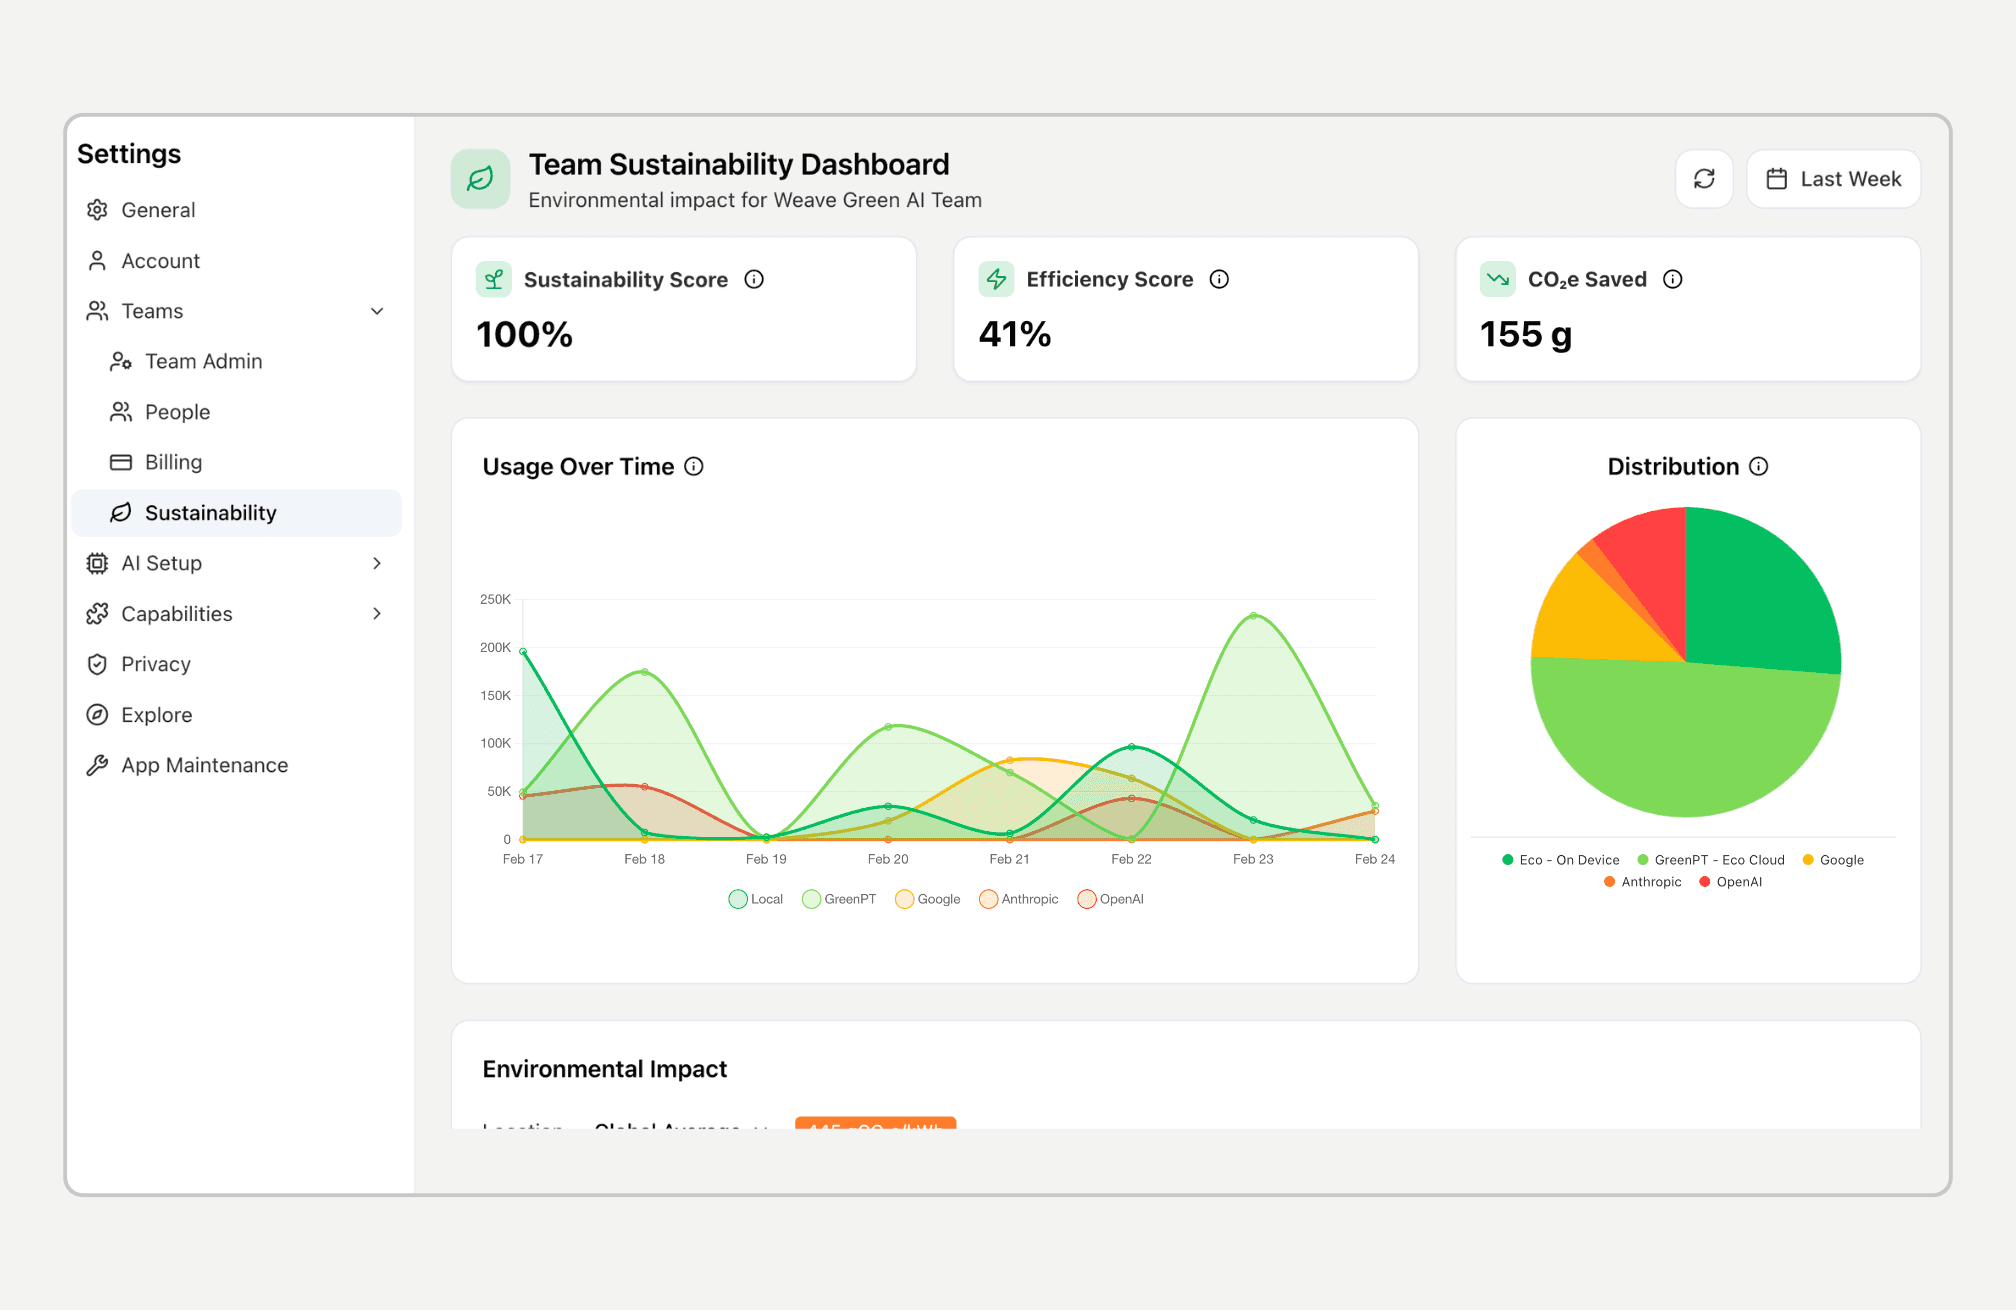Hide OpenAI series via chart legend
The height and width of the screenshot is (1310, 2016).
pyautogui.click(x=1087, y=899)
